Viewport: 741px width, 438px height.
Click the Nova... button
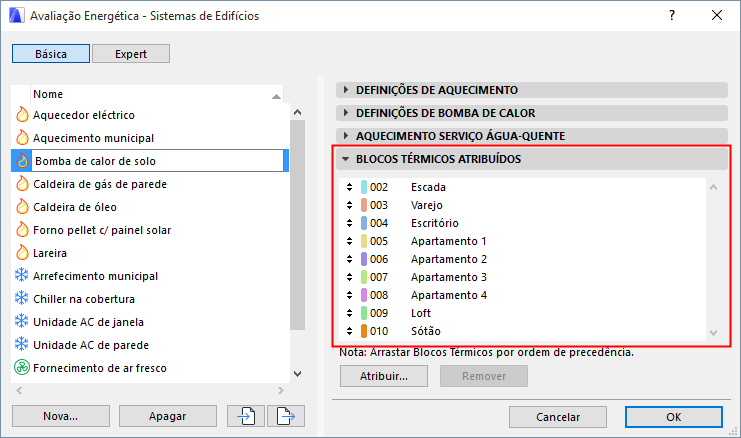click(x=60, y=415)
